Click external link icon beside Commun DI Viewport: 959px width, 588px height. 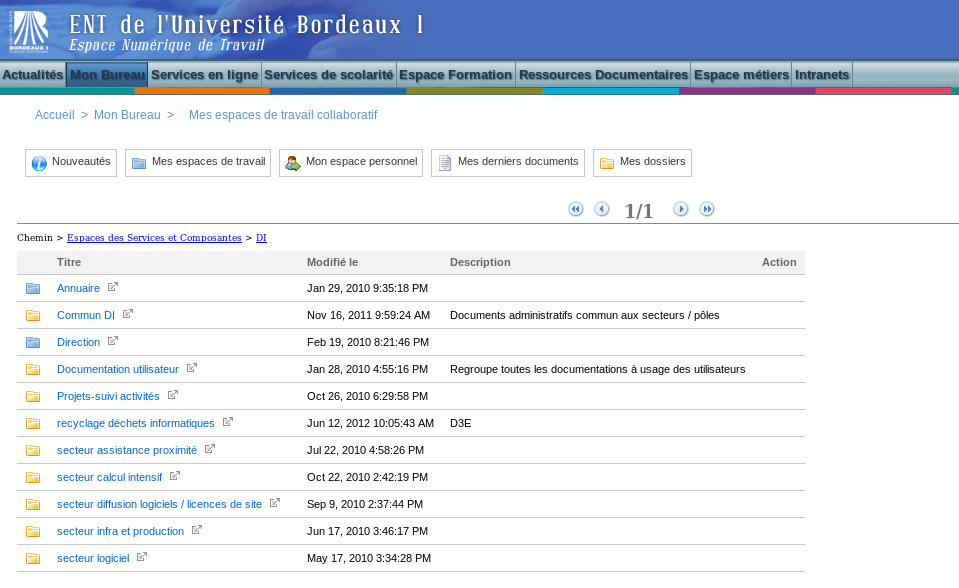[128, 314]
